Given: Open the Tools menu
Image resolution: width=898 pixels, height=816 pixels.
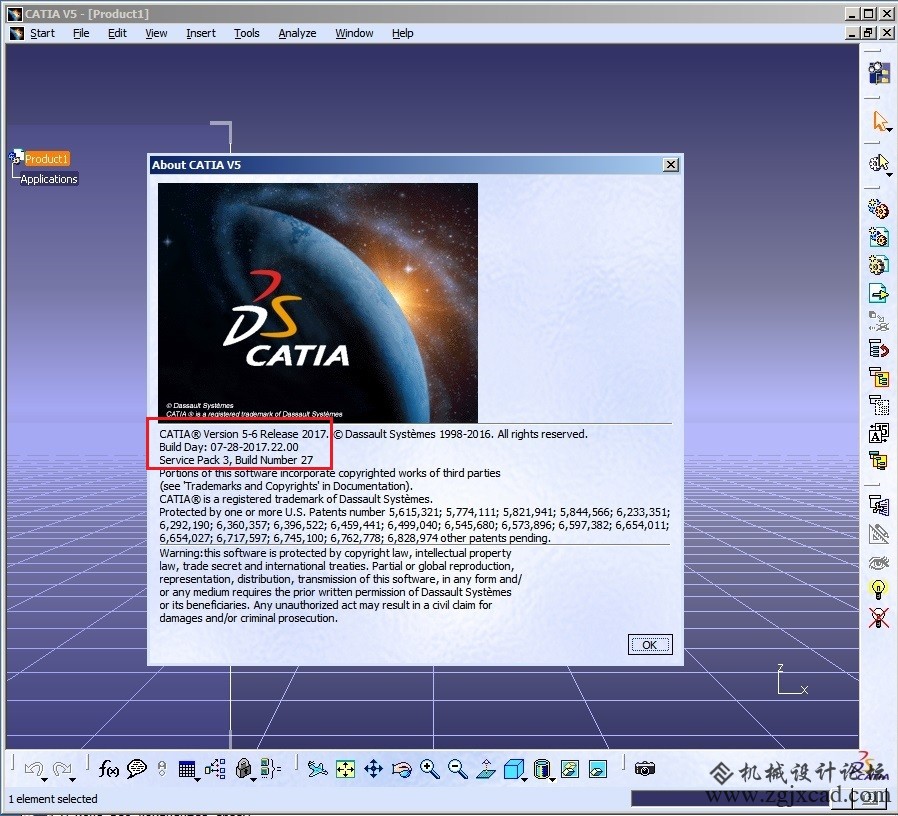Looking at the screenshot, I should (x=246, y=33).
